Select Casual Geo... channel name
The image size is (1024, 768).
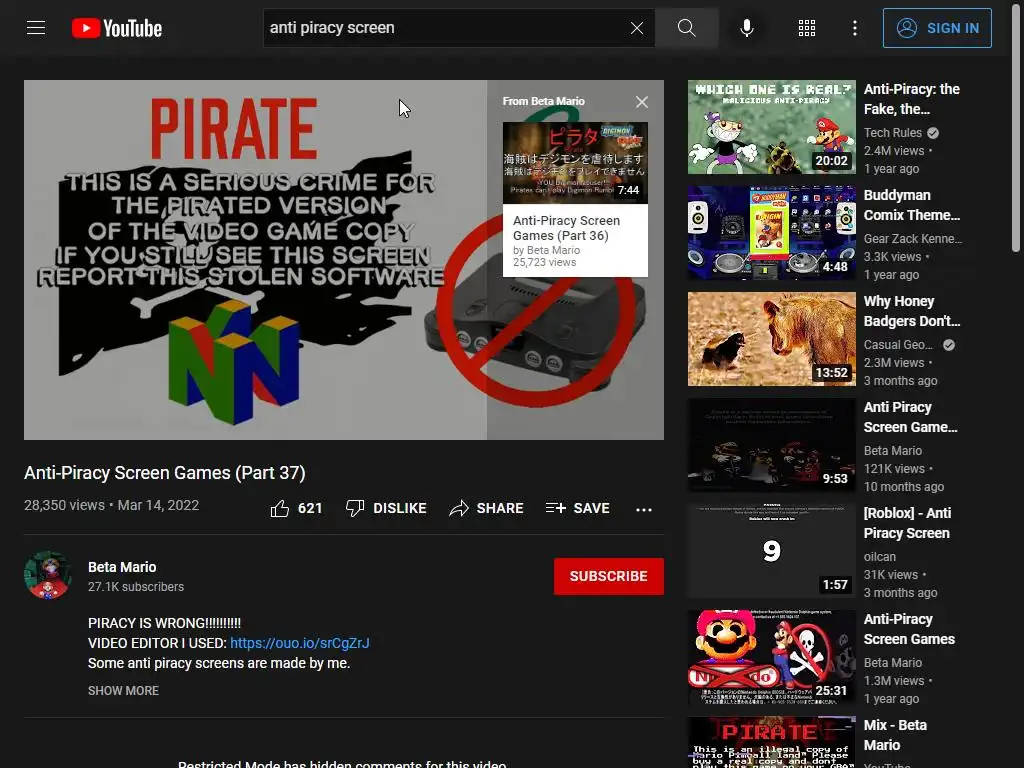898,344
